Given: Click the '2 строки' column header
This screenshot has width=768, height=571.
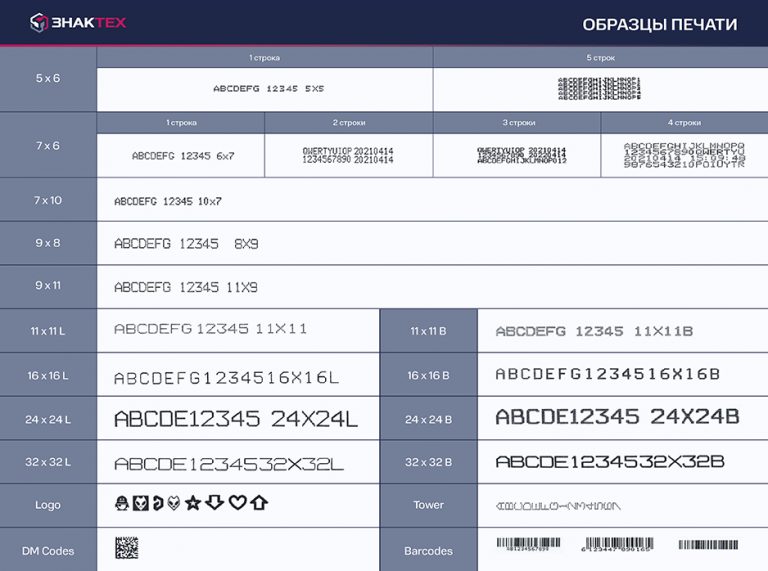Looking at the screenshot, I should pyautogui.click(x=349, y=122).
